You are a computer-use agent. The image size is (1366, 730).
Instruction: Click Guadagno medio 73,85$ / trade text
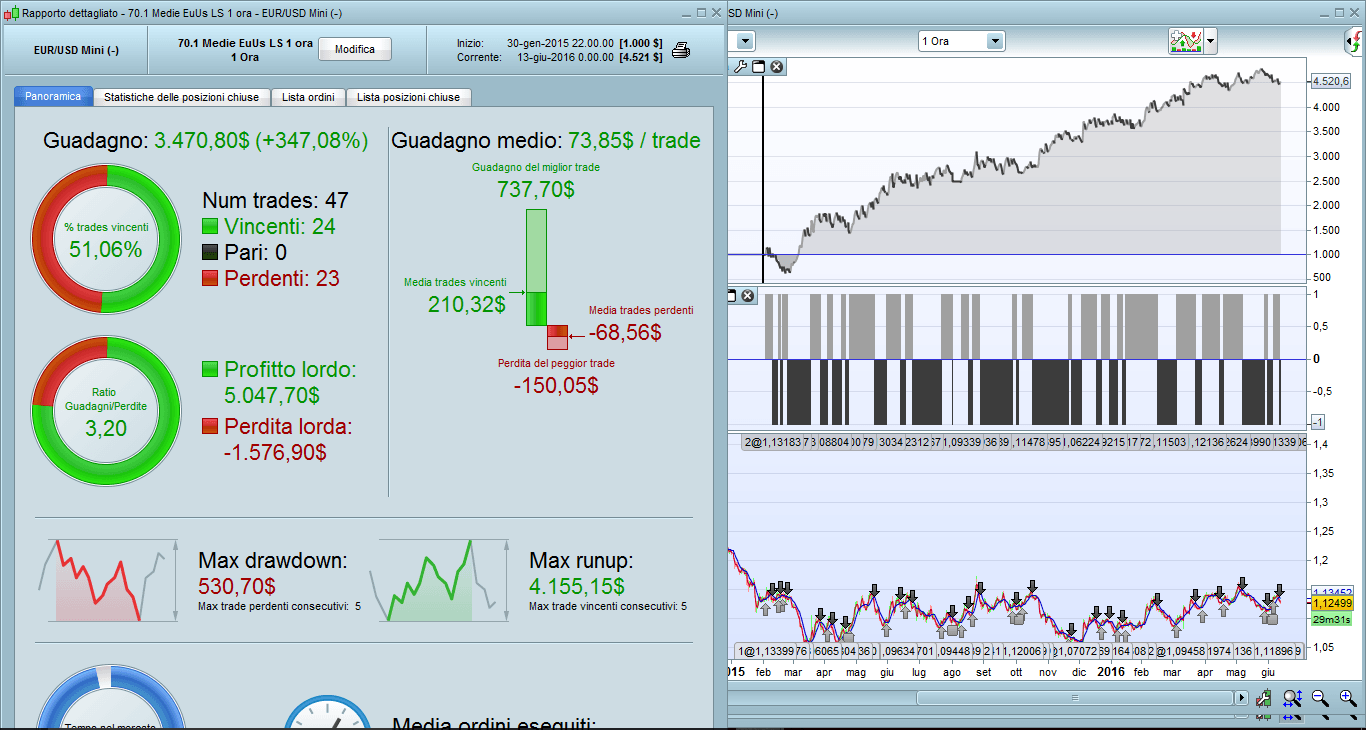[x=546, y=141]
